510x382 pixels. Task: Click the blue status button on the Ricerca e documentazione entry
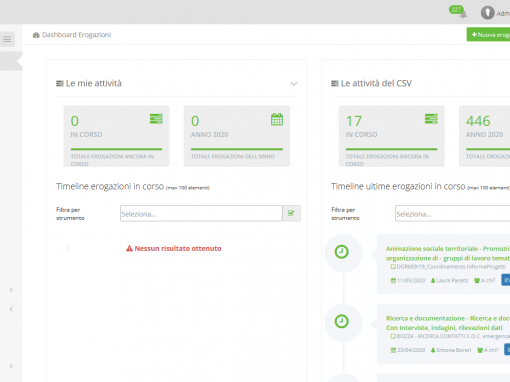pos(507,349)
